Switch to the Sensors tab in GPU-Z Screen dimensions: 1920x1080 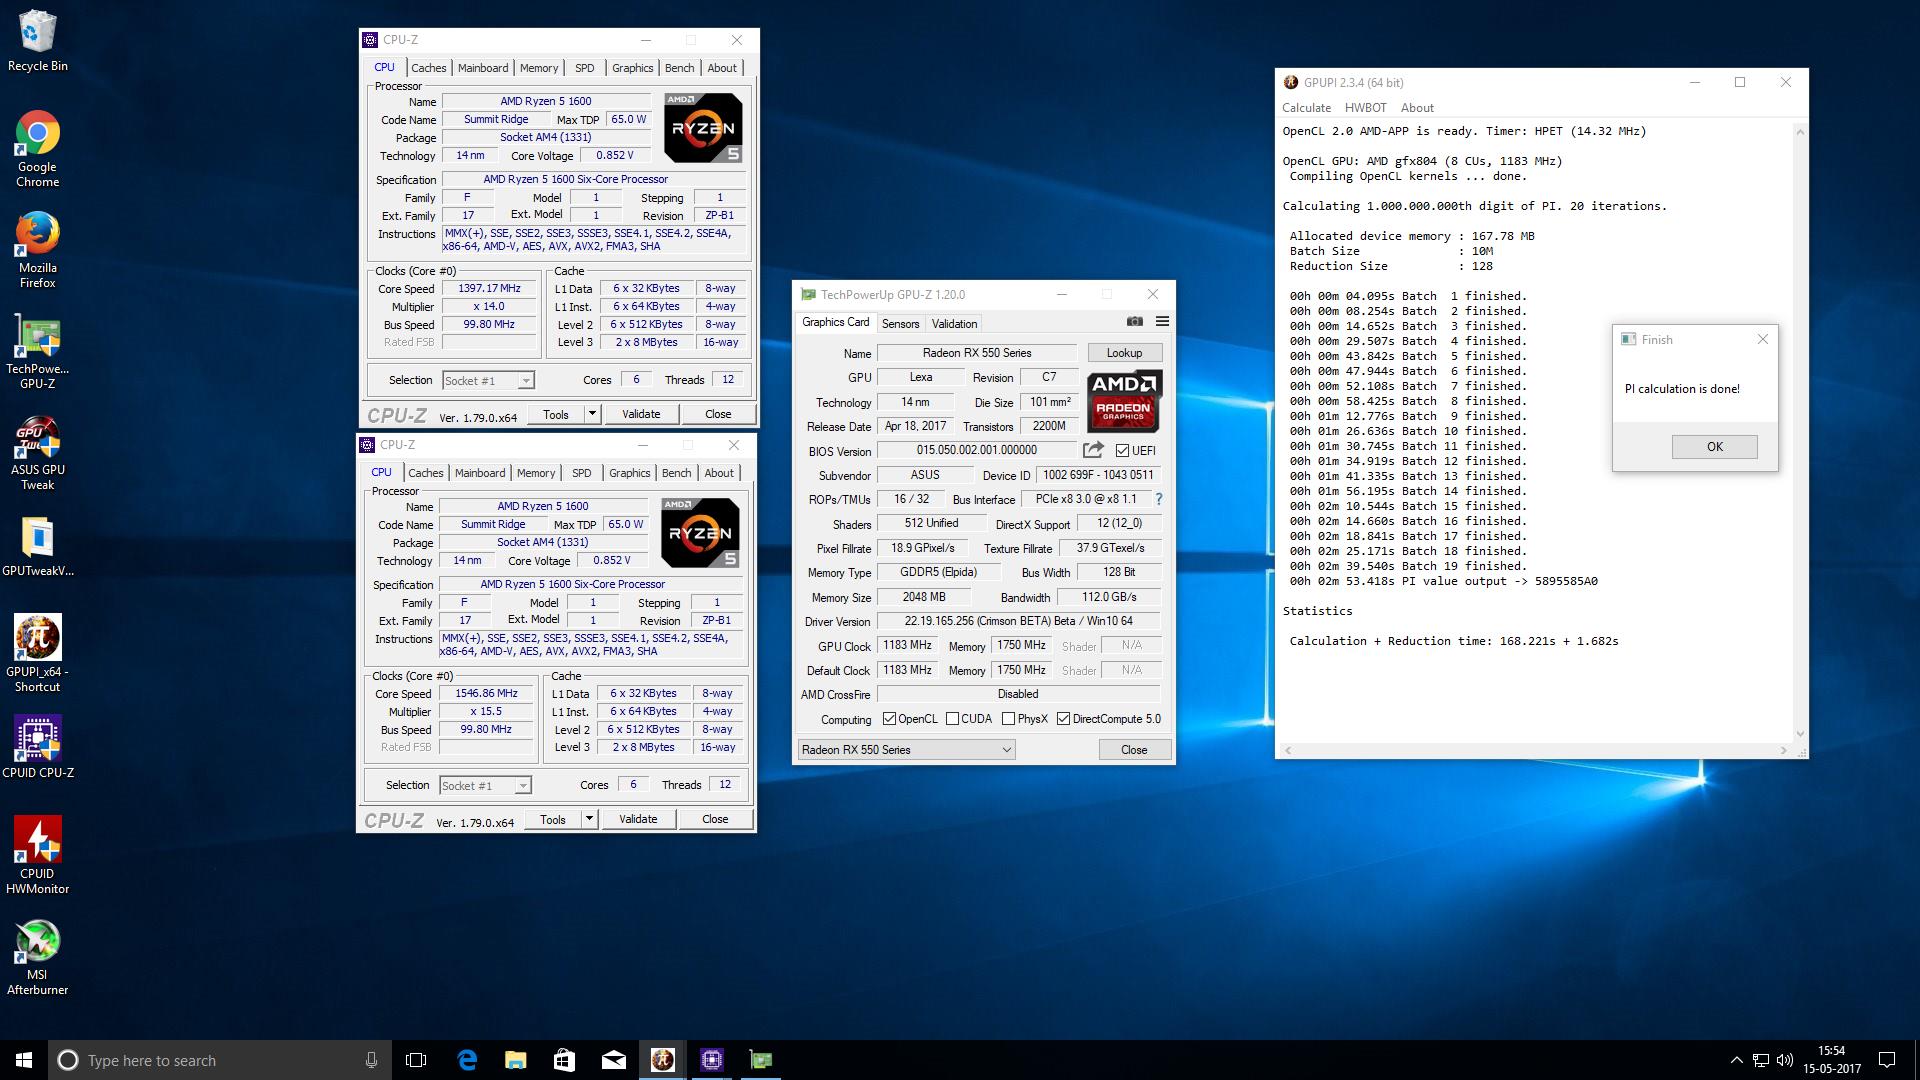[x=900, y=323]
